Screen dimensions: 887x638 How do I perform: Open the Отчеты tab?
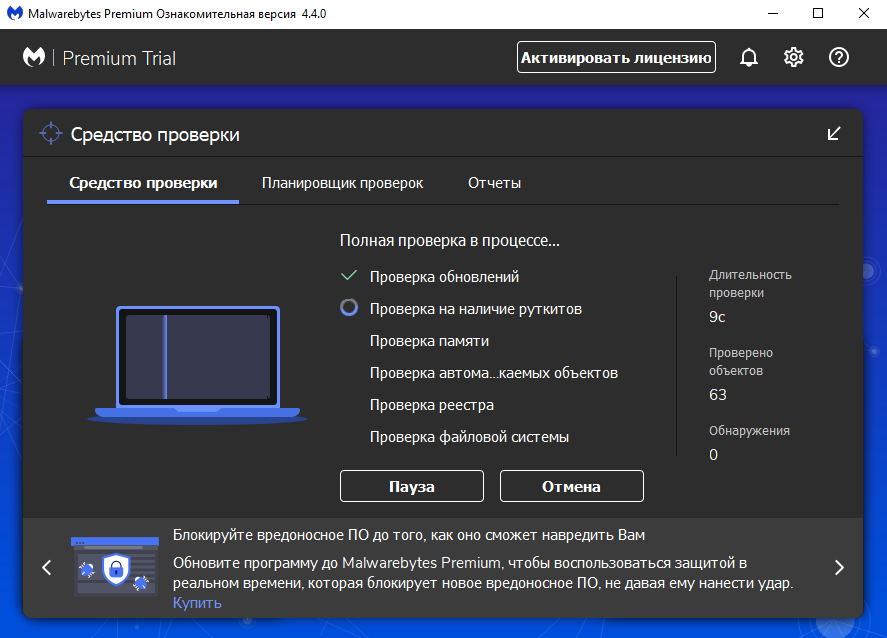pyautogui.click(x=494, y=183)
